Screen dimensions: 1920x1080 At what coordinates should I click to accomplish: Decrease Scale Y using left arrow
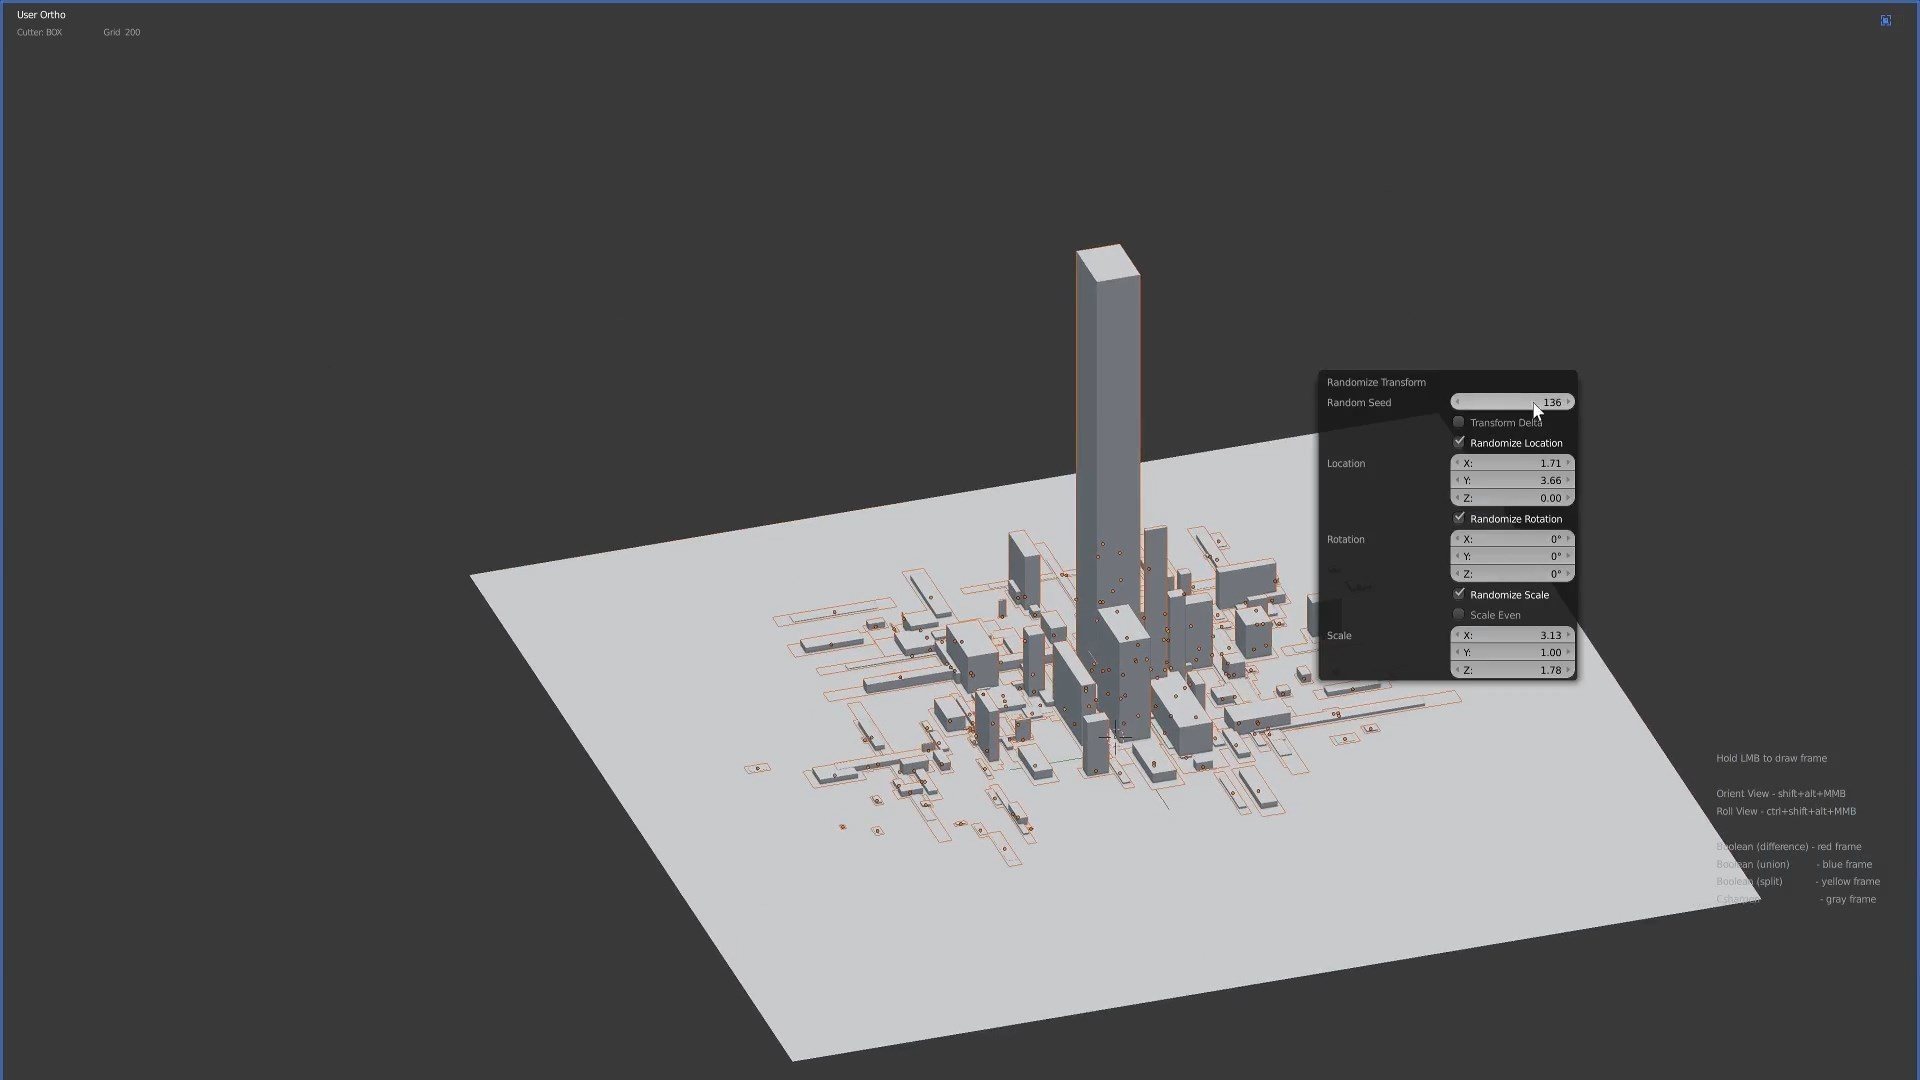point(1457,652)
